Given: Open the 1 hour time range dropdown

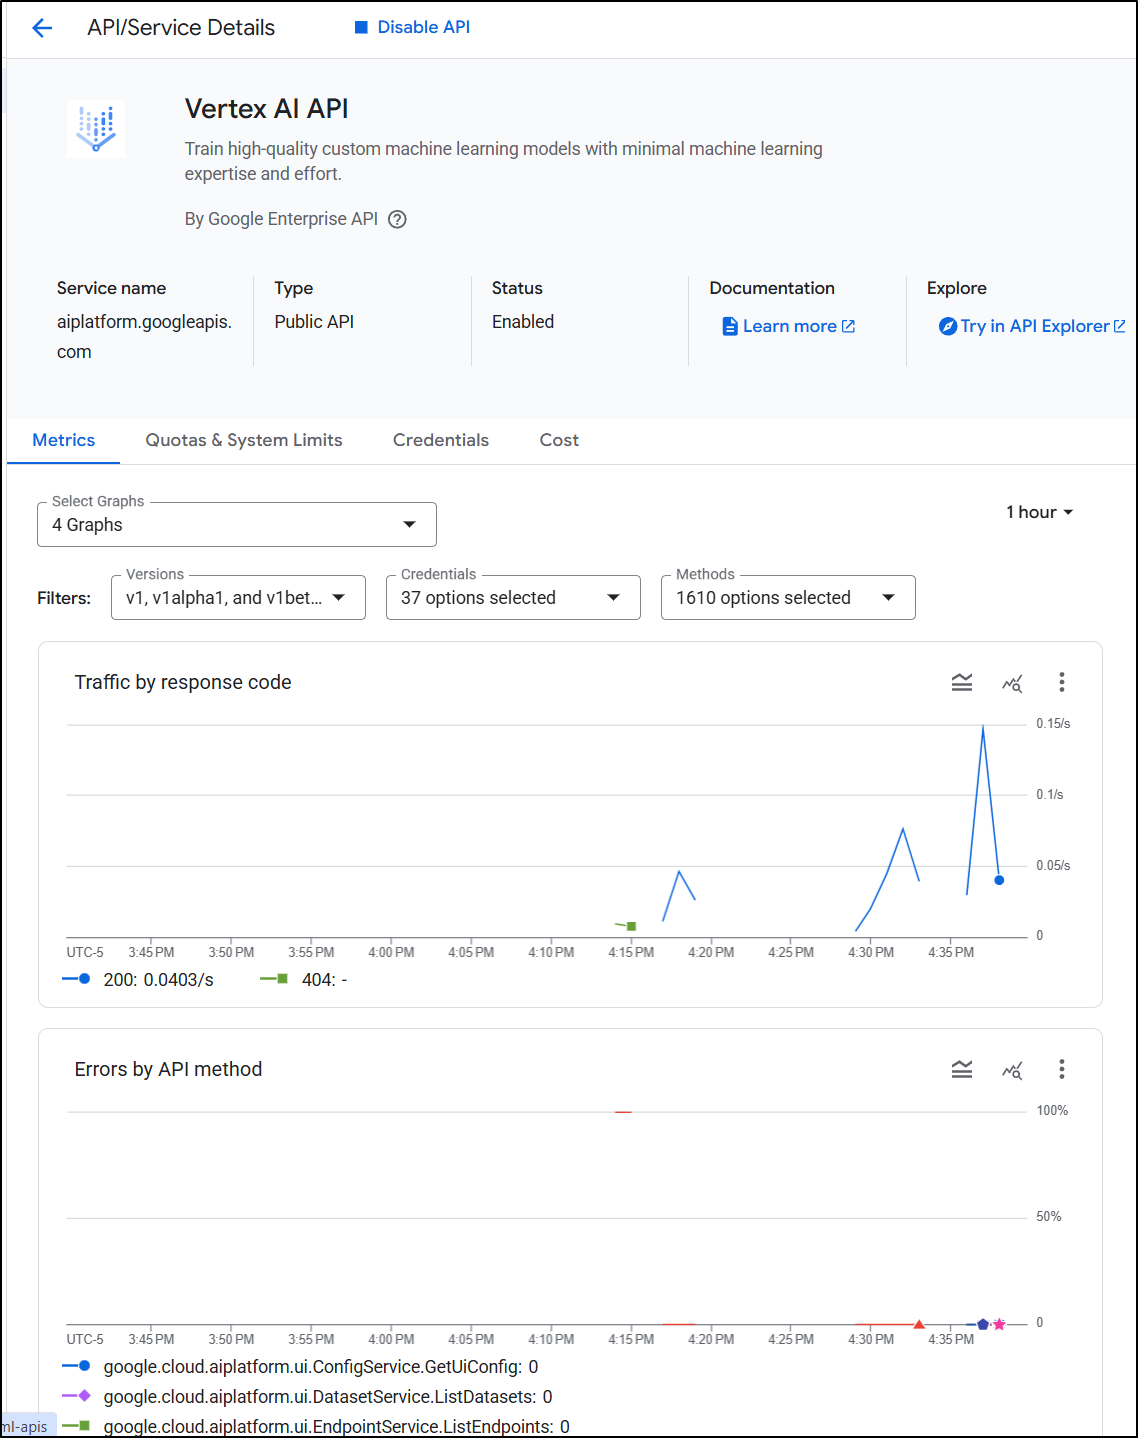Looking at the screenshot, I should click(1040, 512).
